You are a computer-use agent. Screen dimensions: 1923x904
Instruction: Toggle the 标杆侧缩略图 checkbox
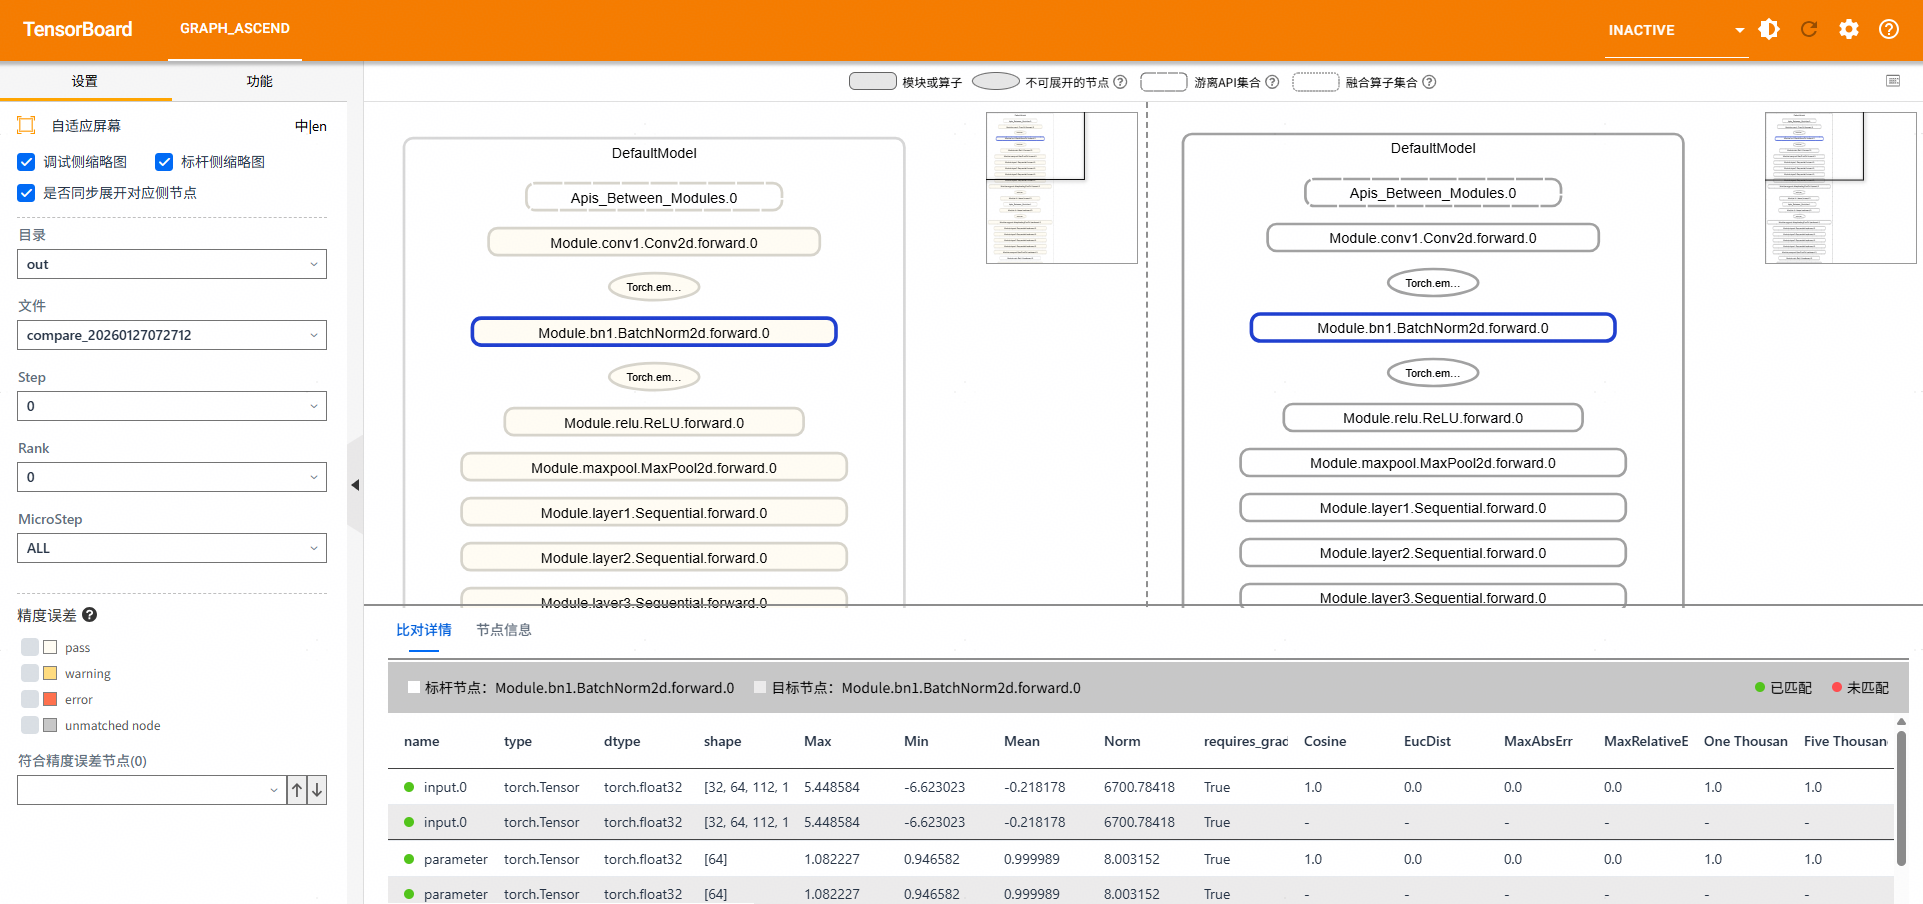pyautogui.click(x=164, y=162)
